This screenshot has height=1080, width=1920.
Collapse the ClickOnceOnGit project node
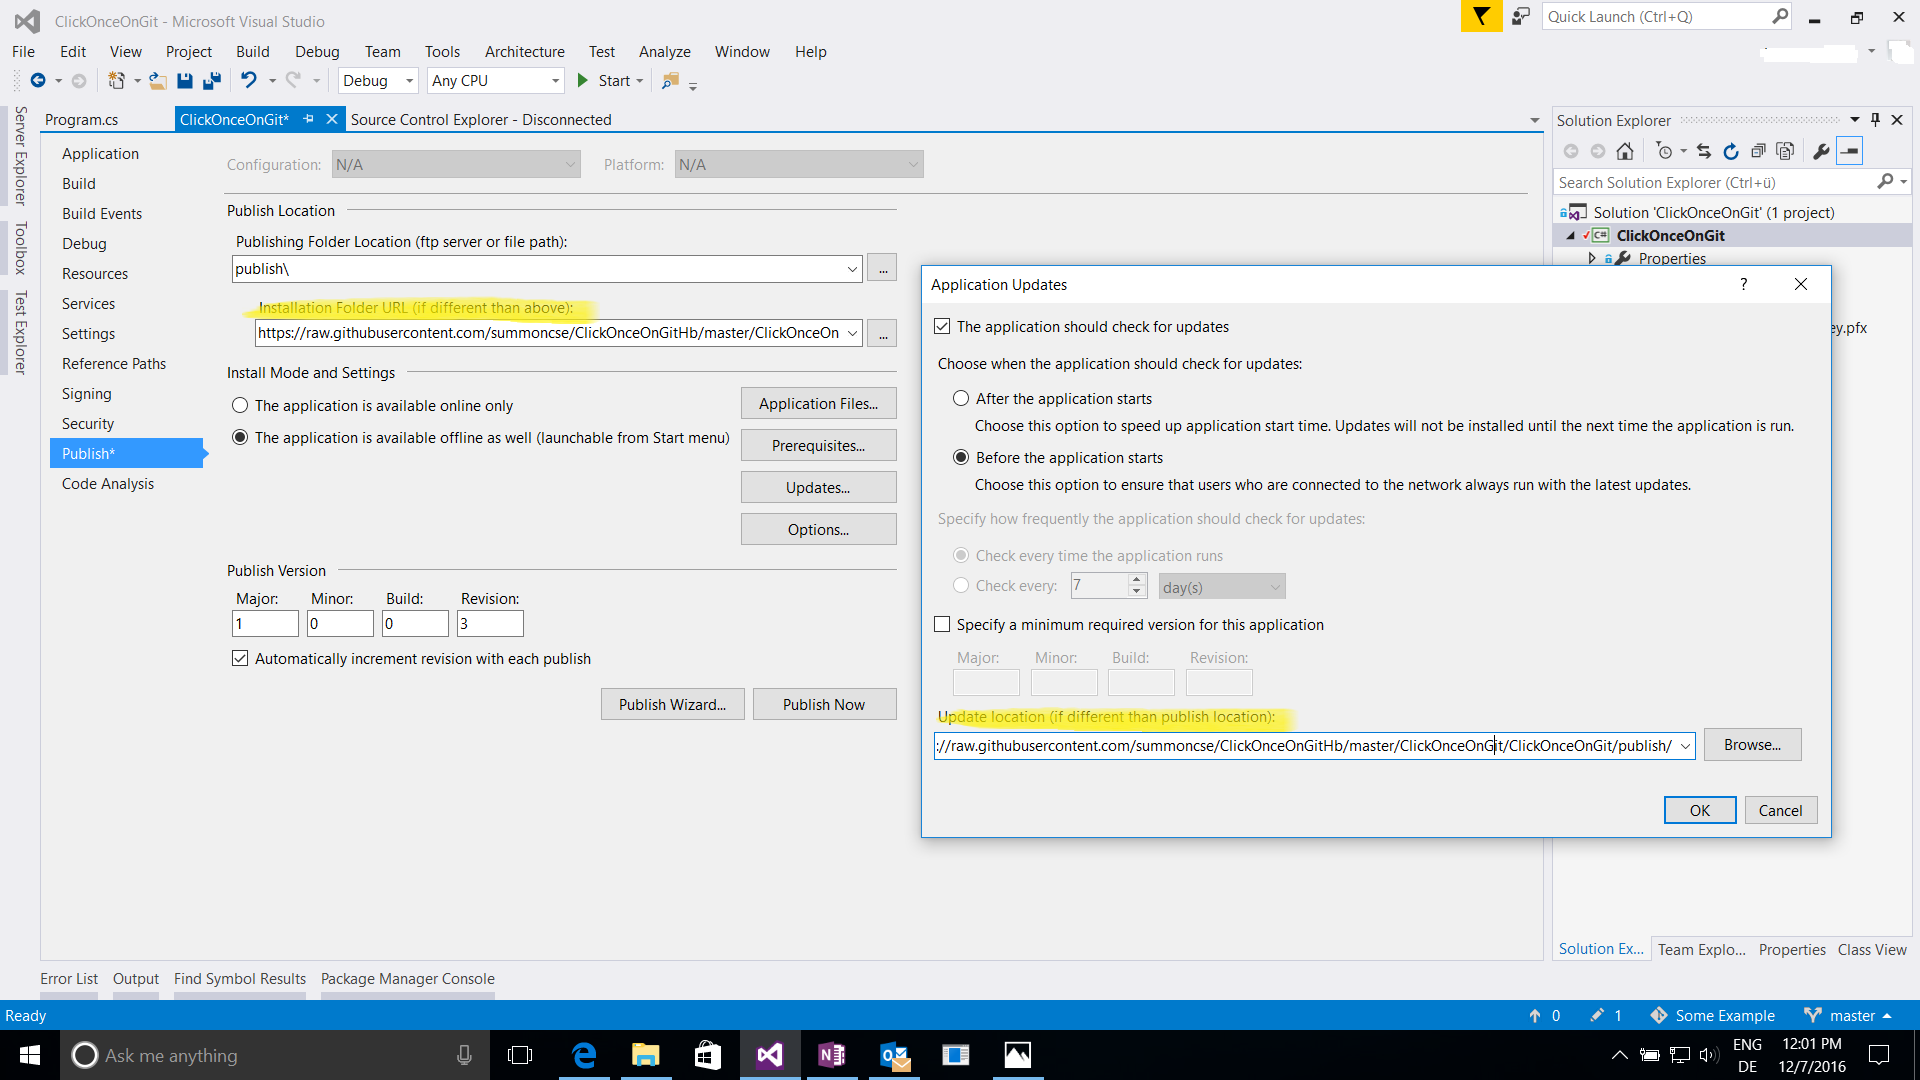pyautogui.click(x=1571, y=236)
